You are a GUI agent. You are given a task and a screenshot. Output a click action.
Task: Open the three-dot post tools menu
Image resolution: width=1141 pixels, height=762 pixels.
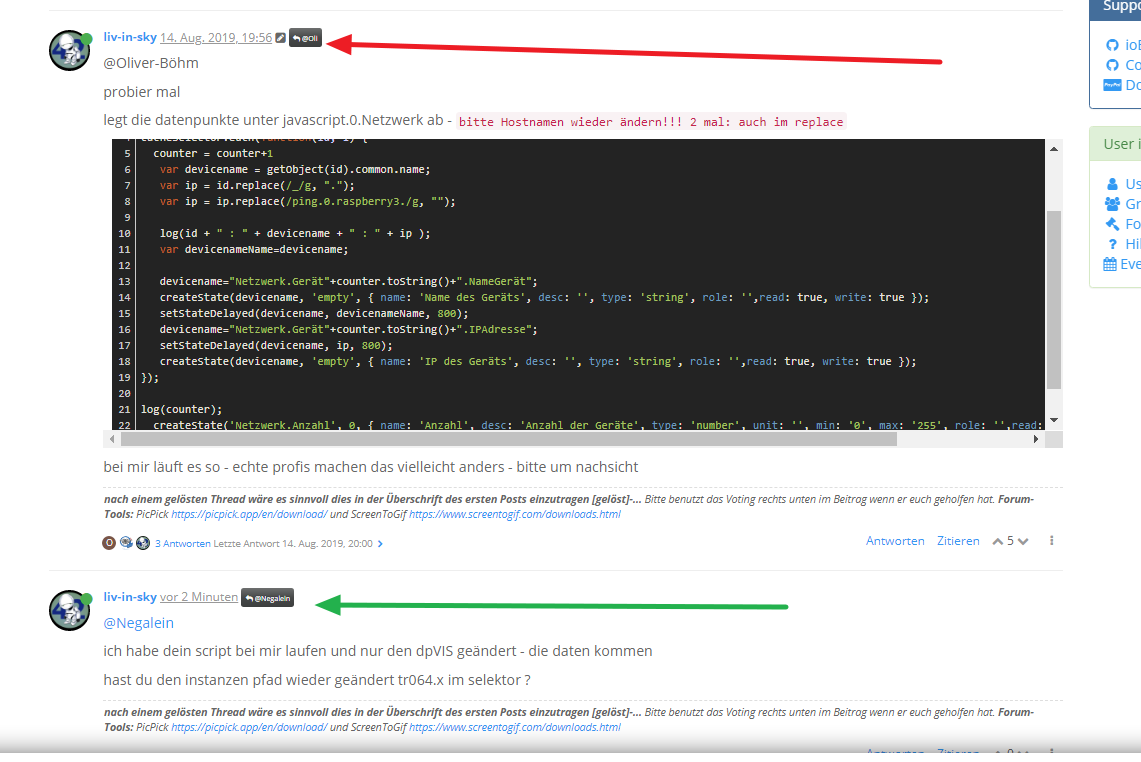pos(1052,541)
